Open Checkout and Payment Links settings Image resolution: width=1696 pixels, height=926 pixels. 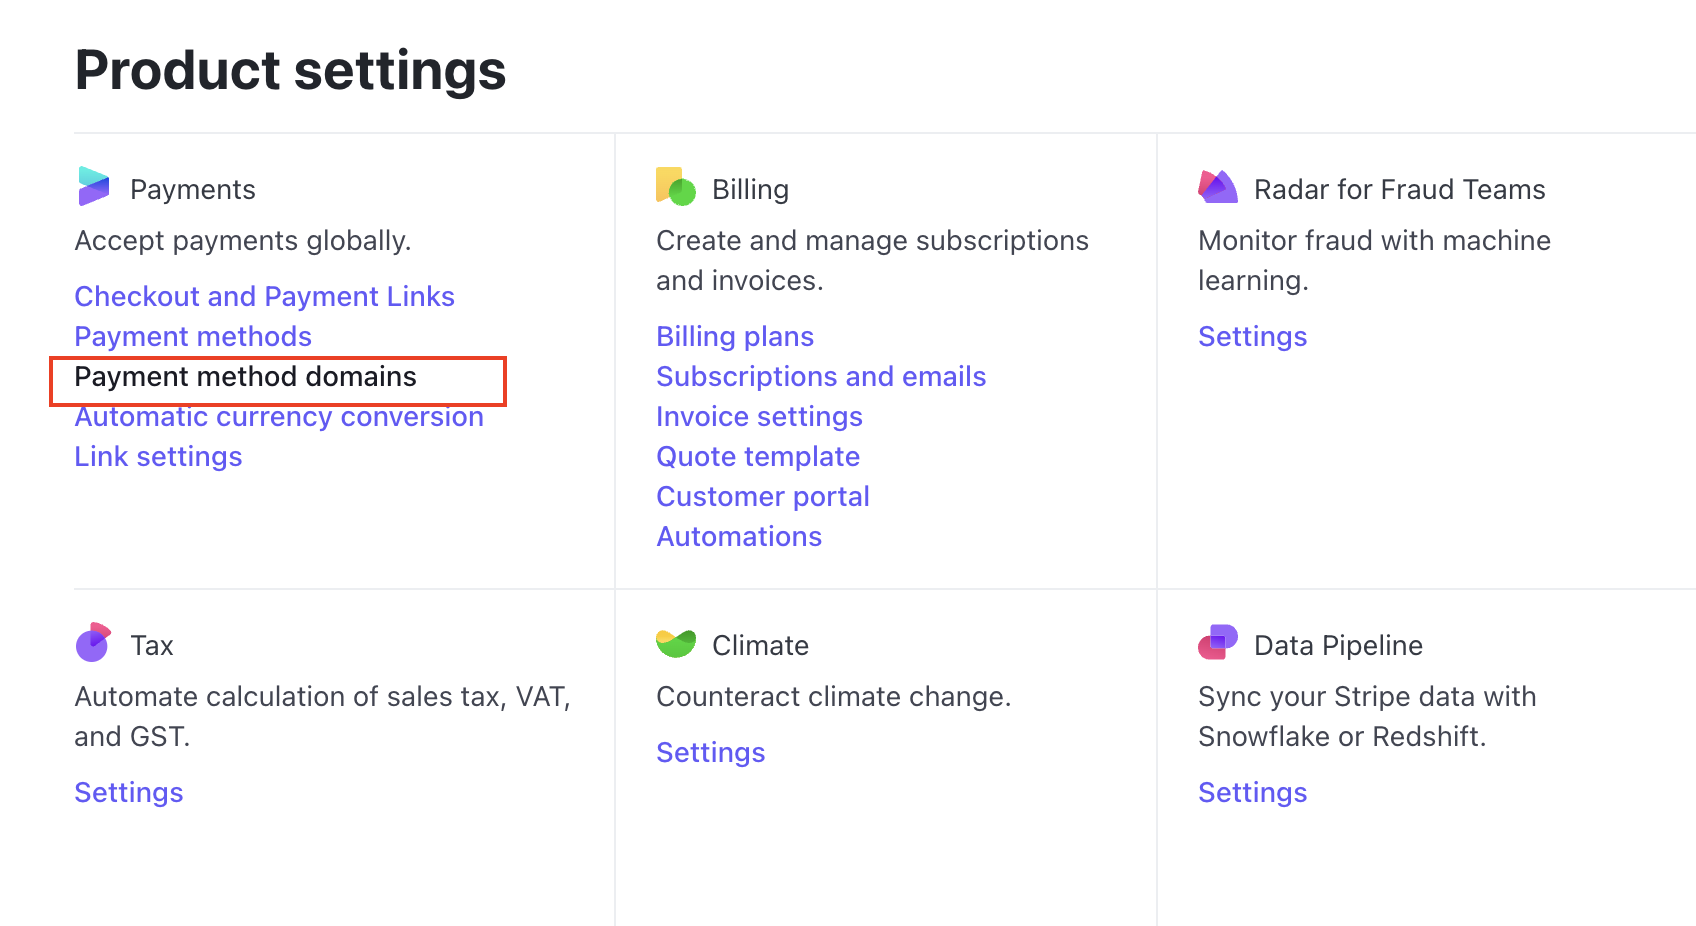pos(264,297)
